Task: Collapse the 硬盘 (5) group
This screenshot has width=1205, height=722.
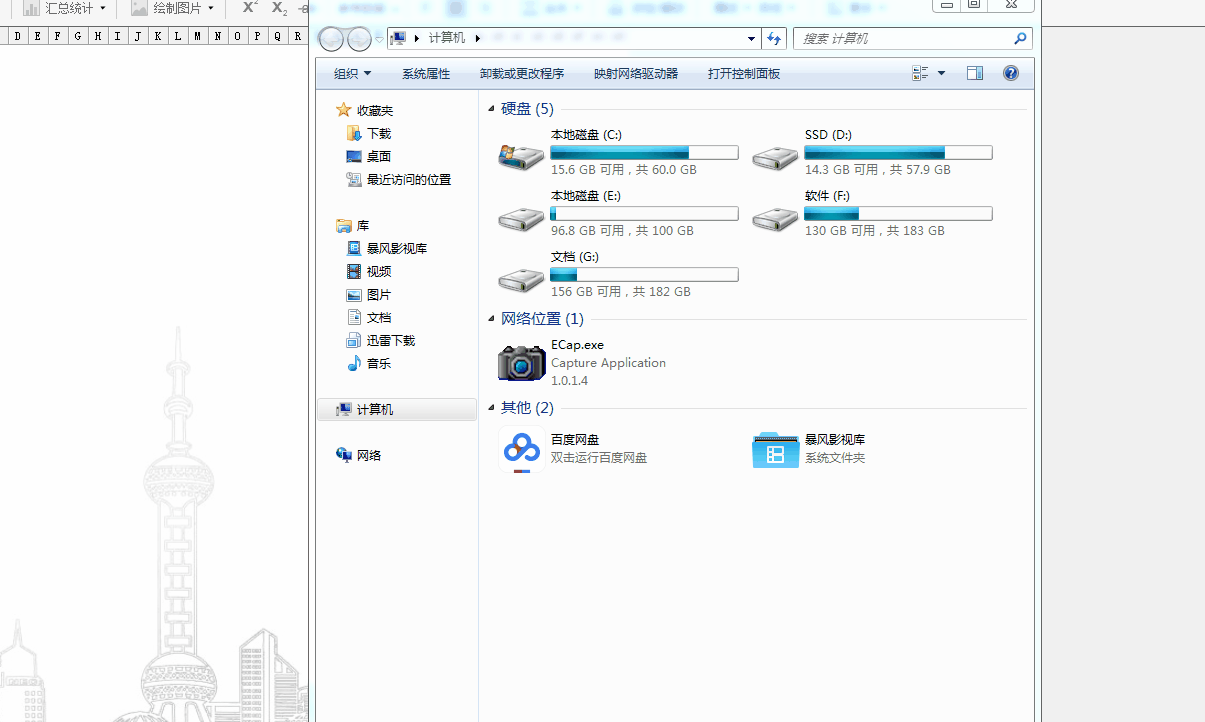Action: click(x=491, y=109)
